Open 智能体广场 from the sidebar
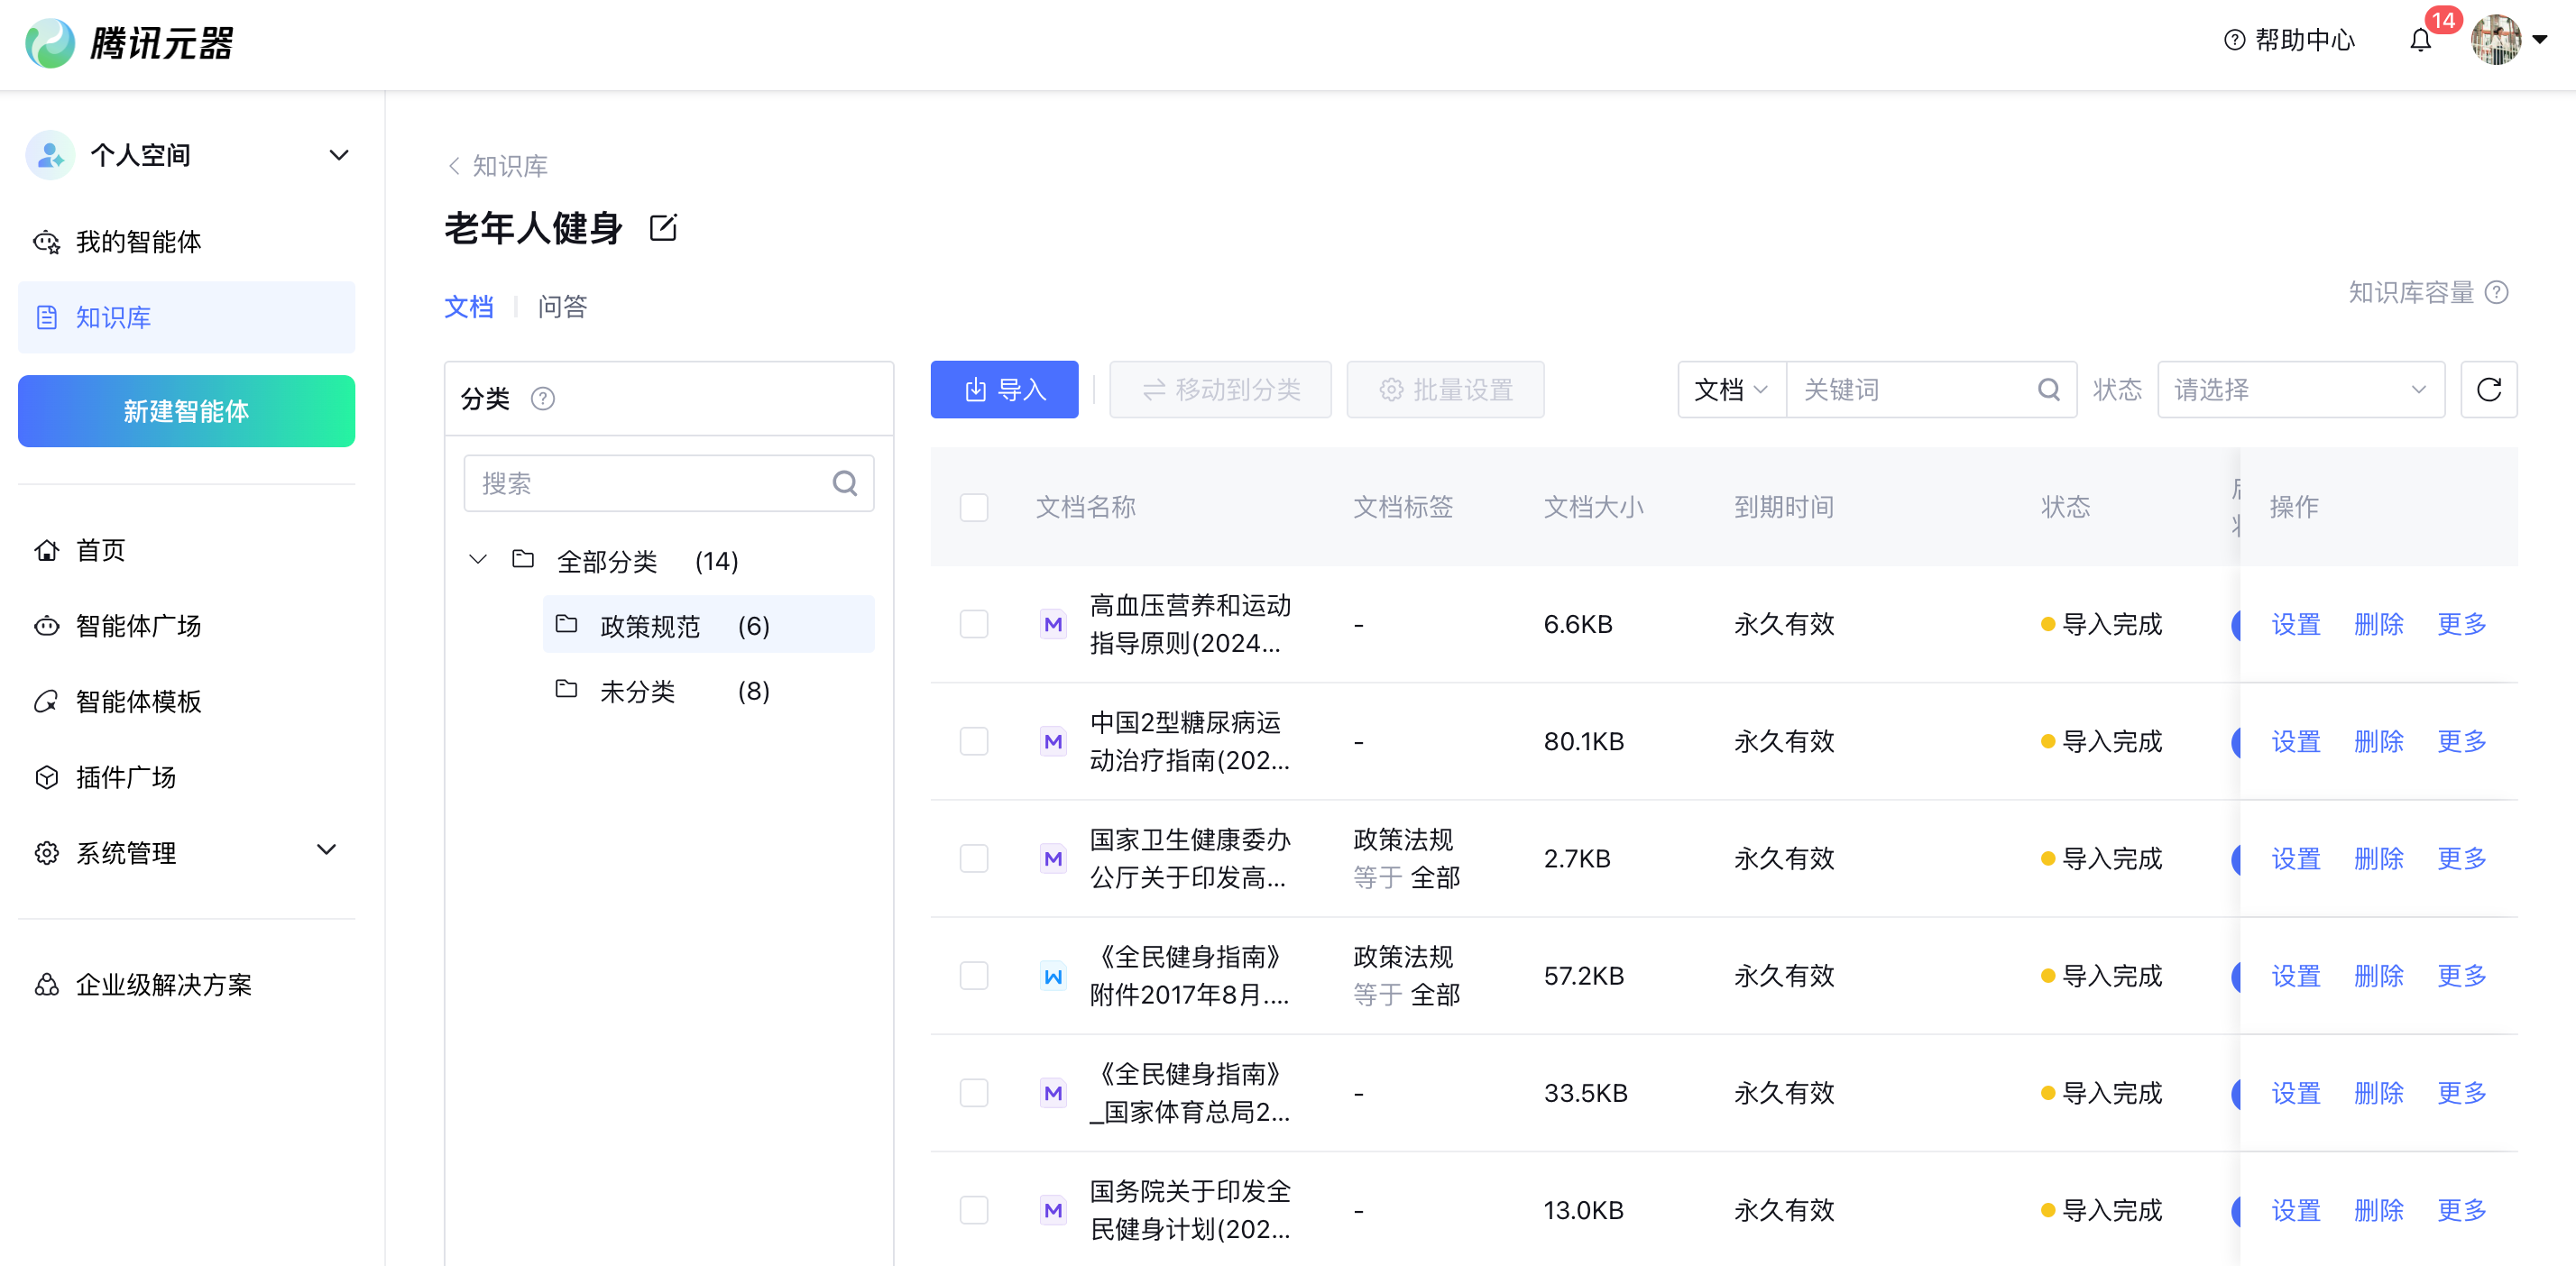Screen dimensions: 2576x1266 tap(138, 625)
